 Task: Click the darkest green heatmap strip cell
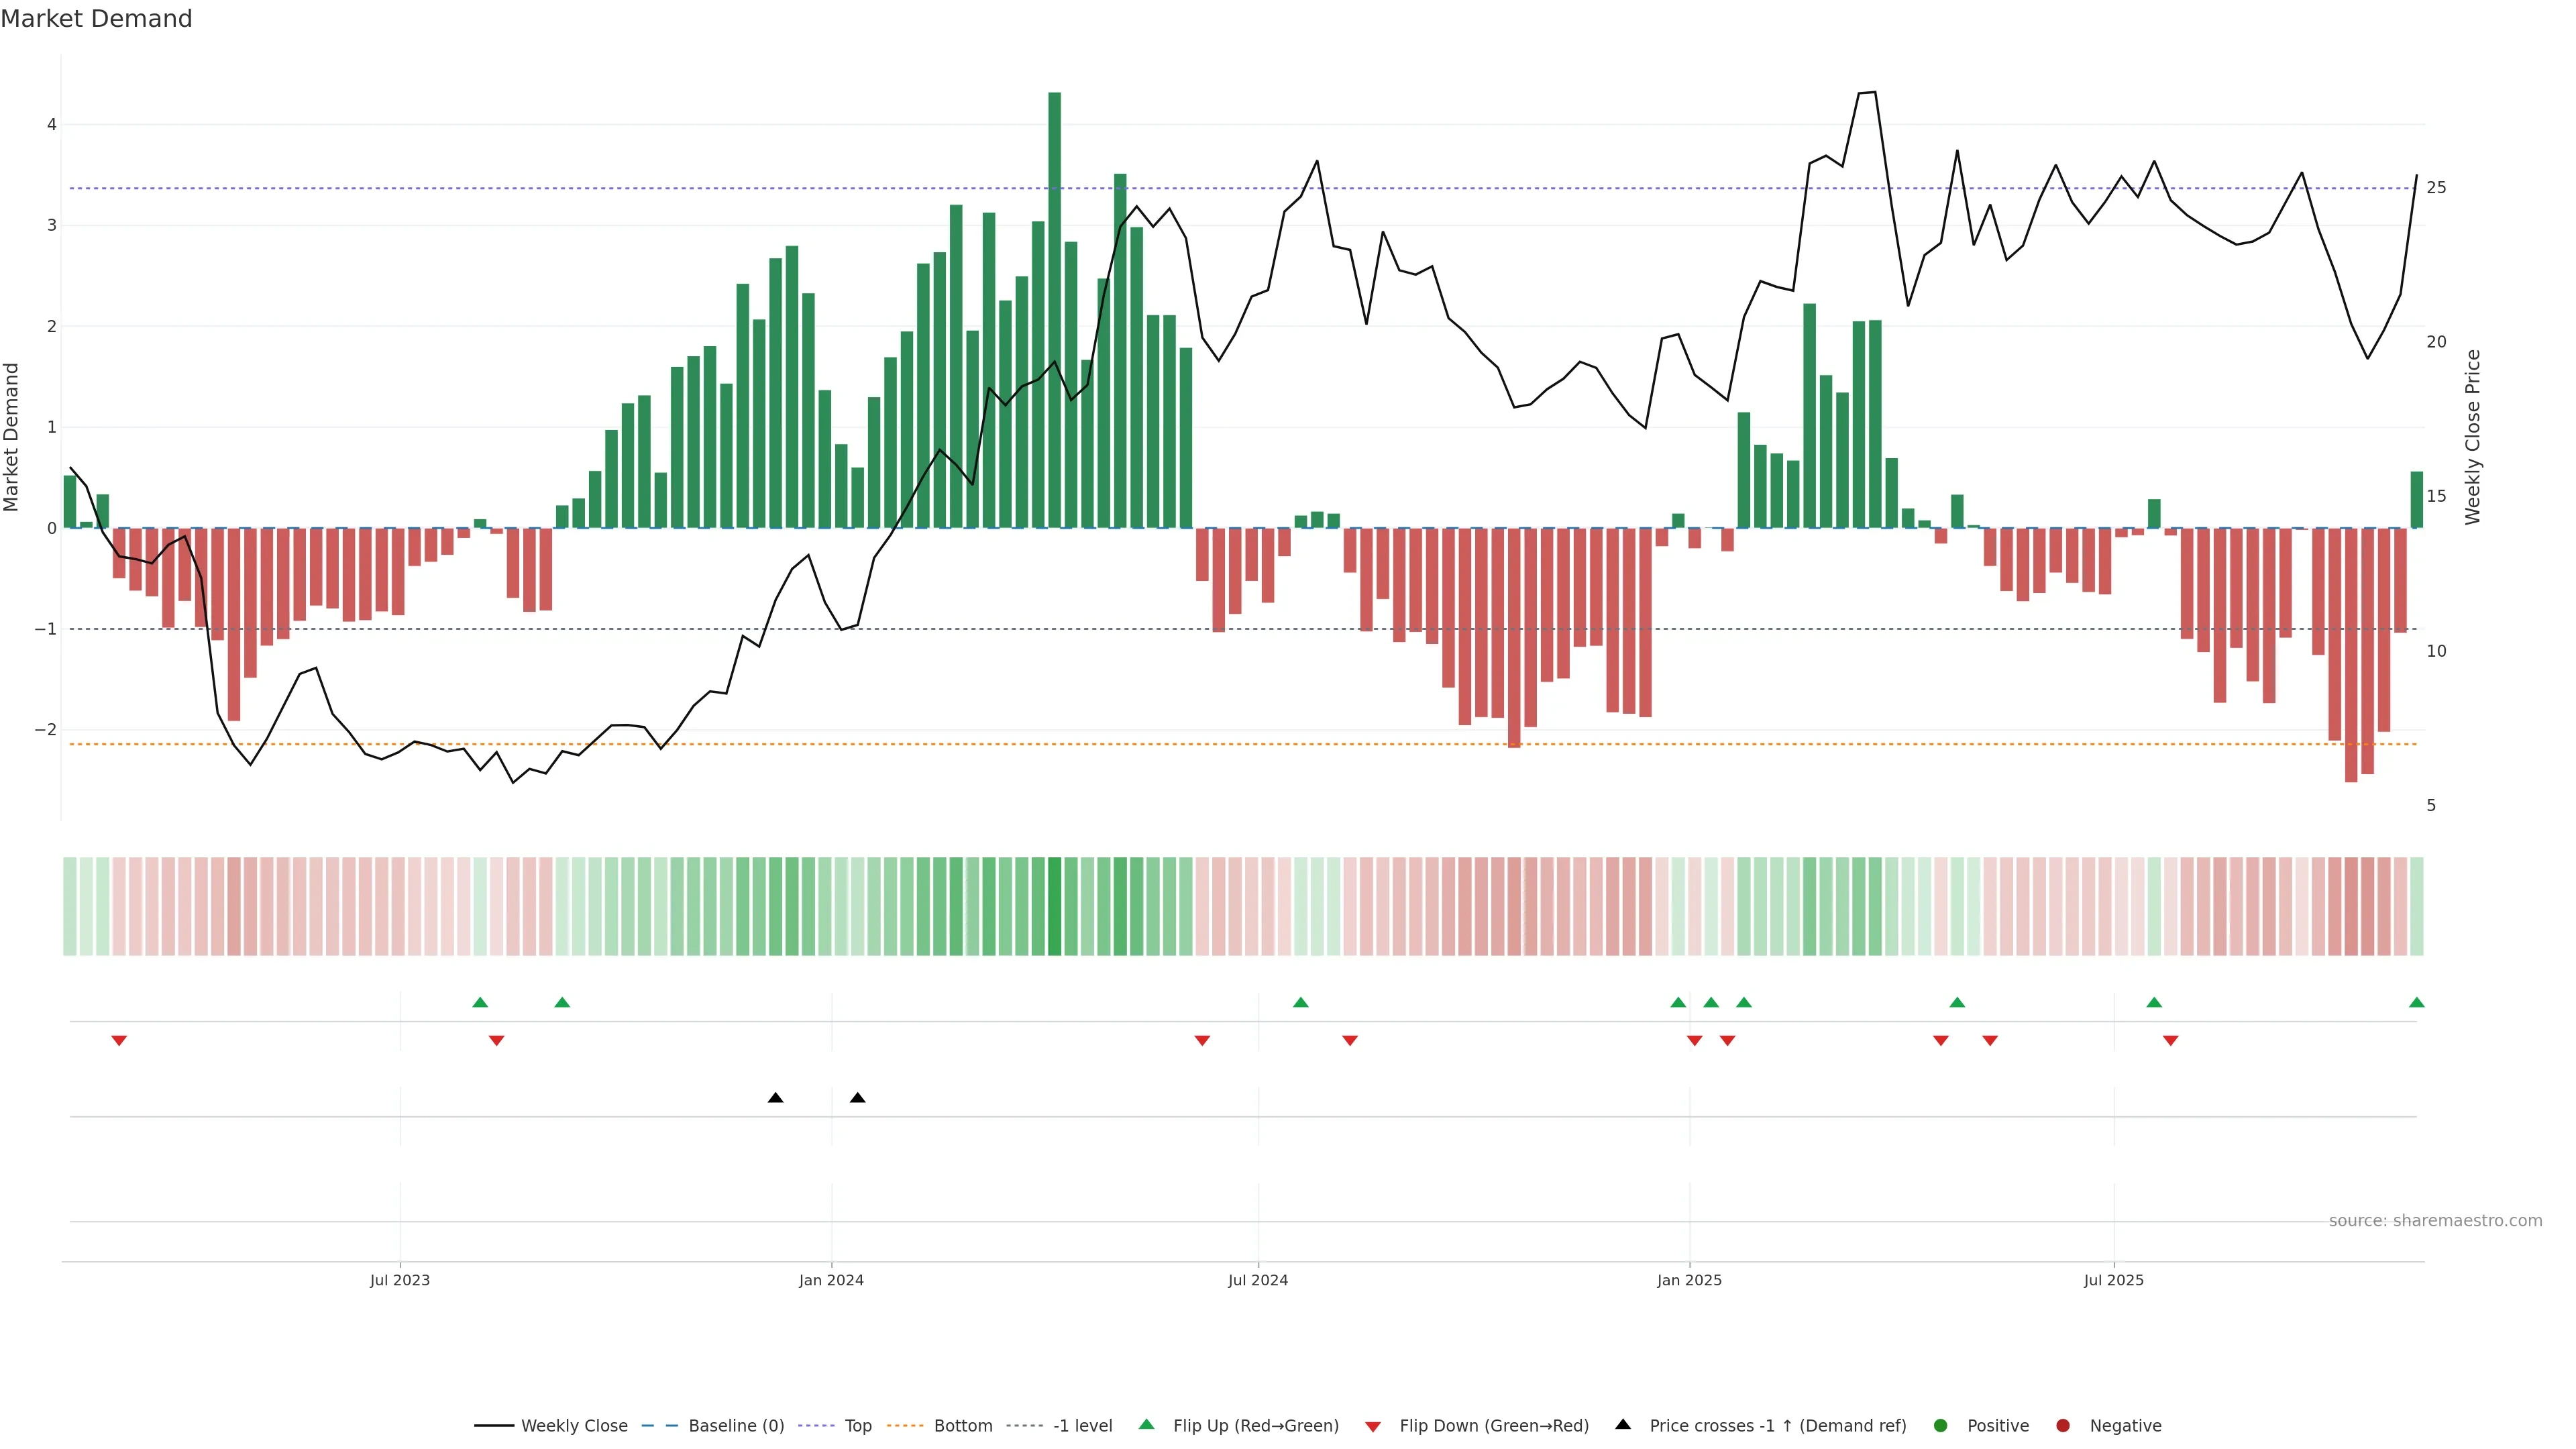point(1054,906)
